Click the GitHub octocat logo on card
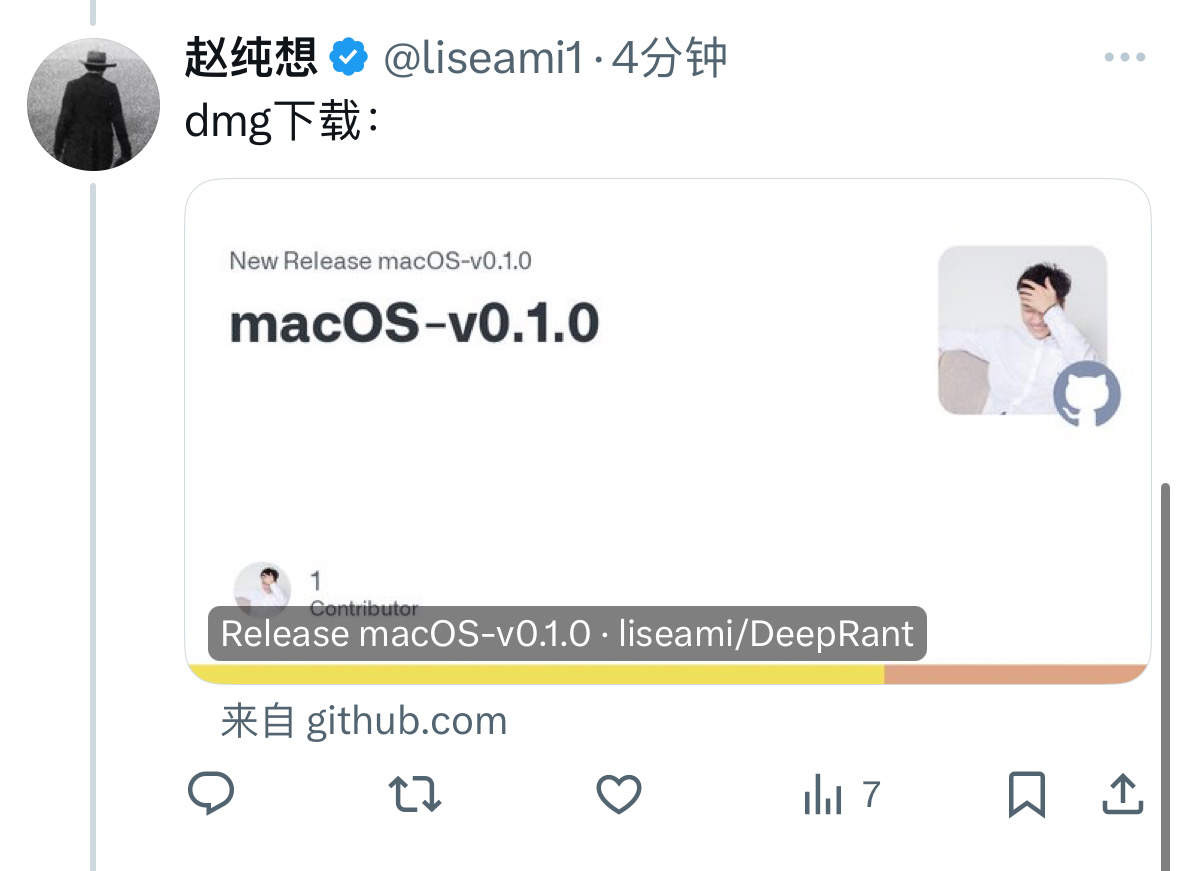Image resolution: width=1179 pixels, height=871 pixels. 1087,394
